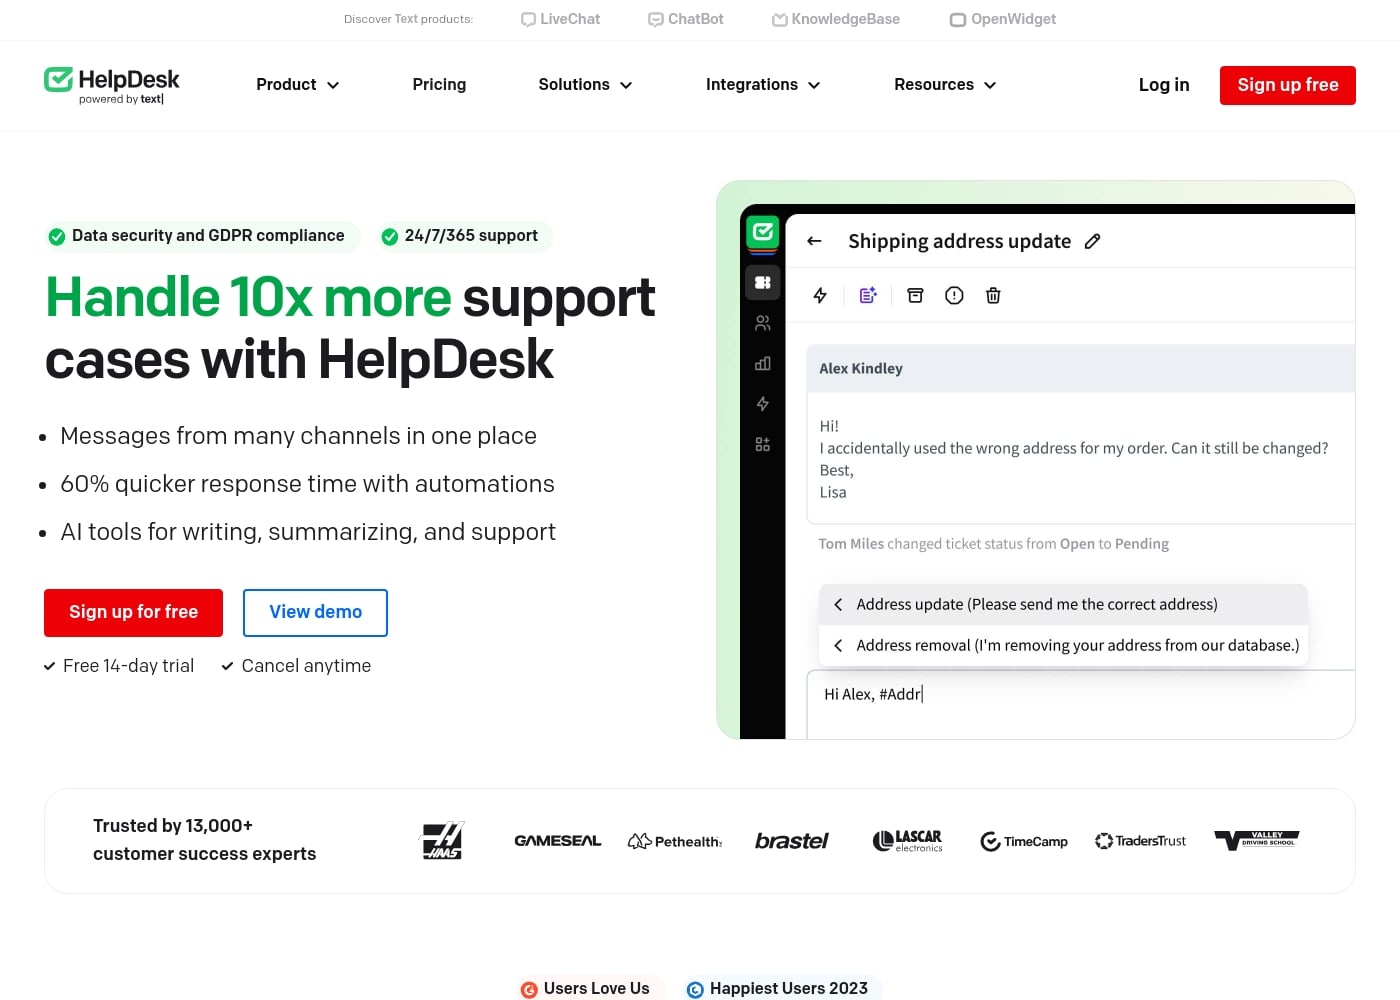Viewport: 1400px width, 1000px height.
Task: Edit the ticket title via the pencil icon
Action: click(x=1092, y=241)
